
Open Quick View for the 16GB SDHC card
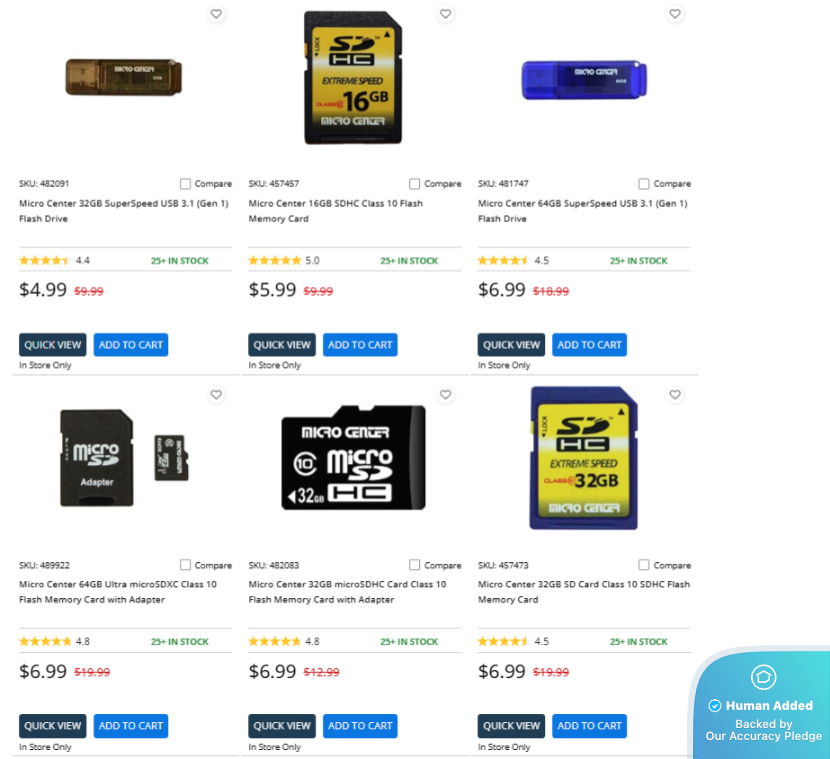282,345
